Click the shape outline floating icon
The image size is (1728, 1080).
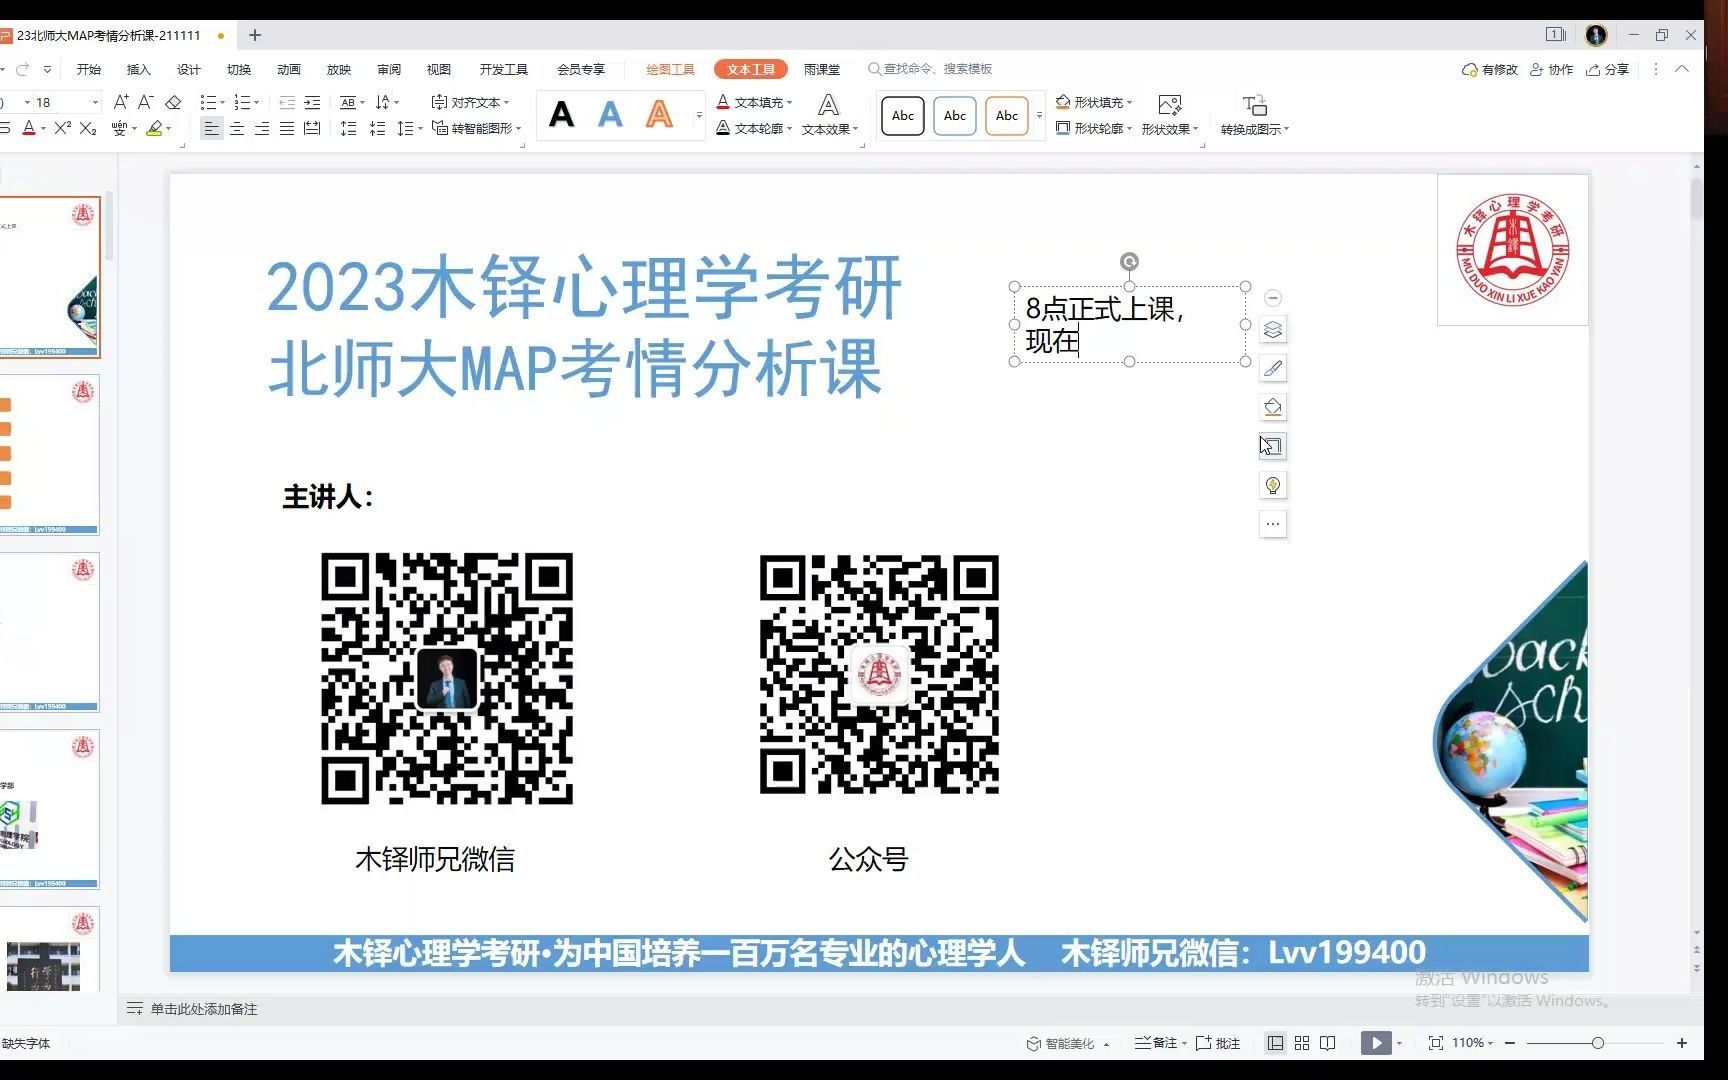[1273, 446]
